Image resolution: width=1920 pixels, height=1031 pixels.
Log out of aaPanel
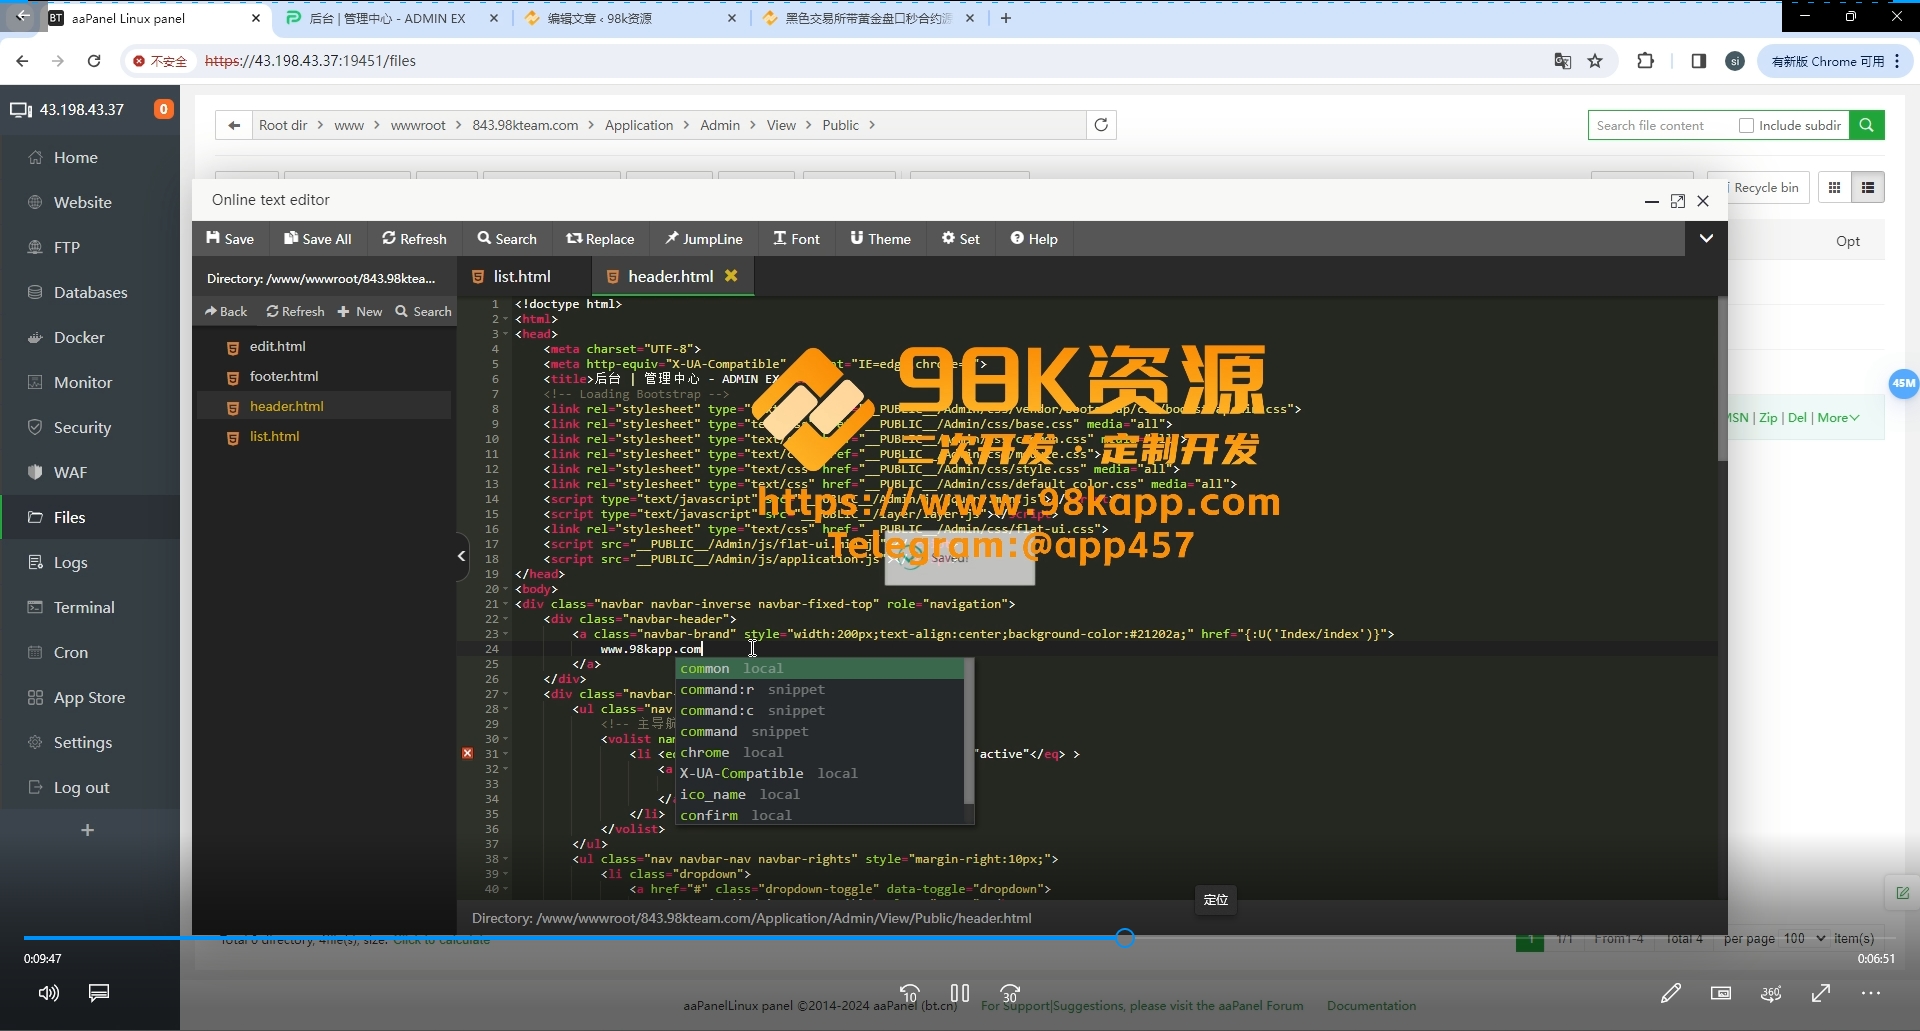click(81, 787)
